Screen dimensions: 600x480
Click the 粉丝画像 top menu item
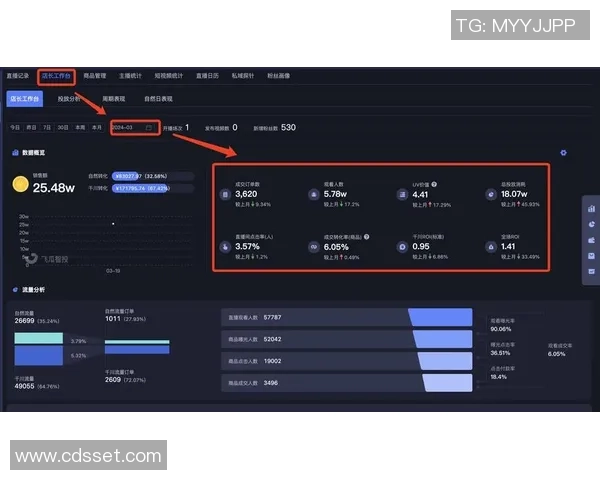coord(279,75)
